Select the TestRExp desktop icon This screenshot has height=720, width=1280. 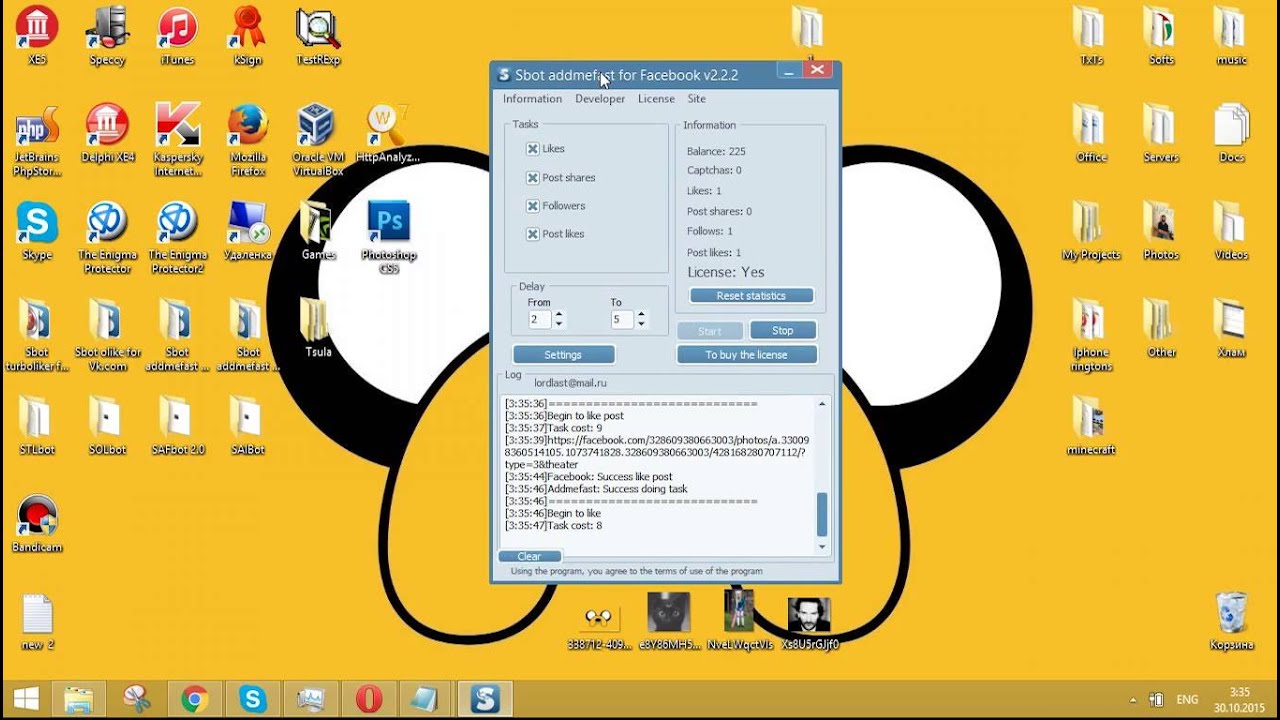click(x=318, y=35)
